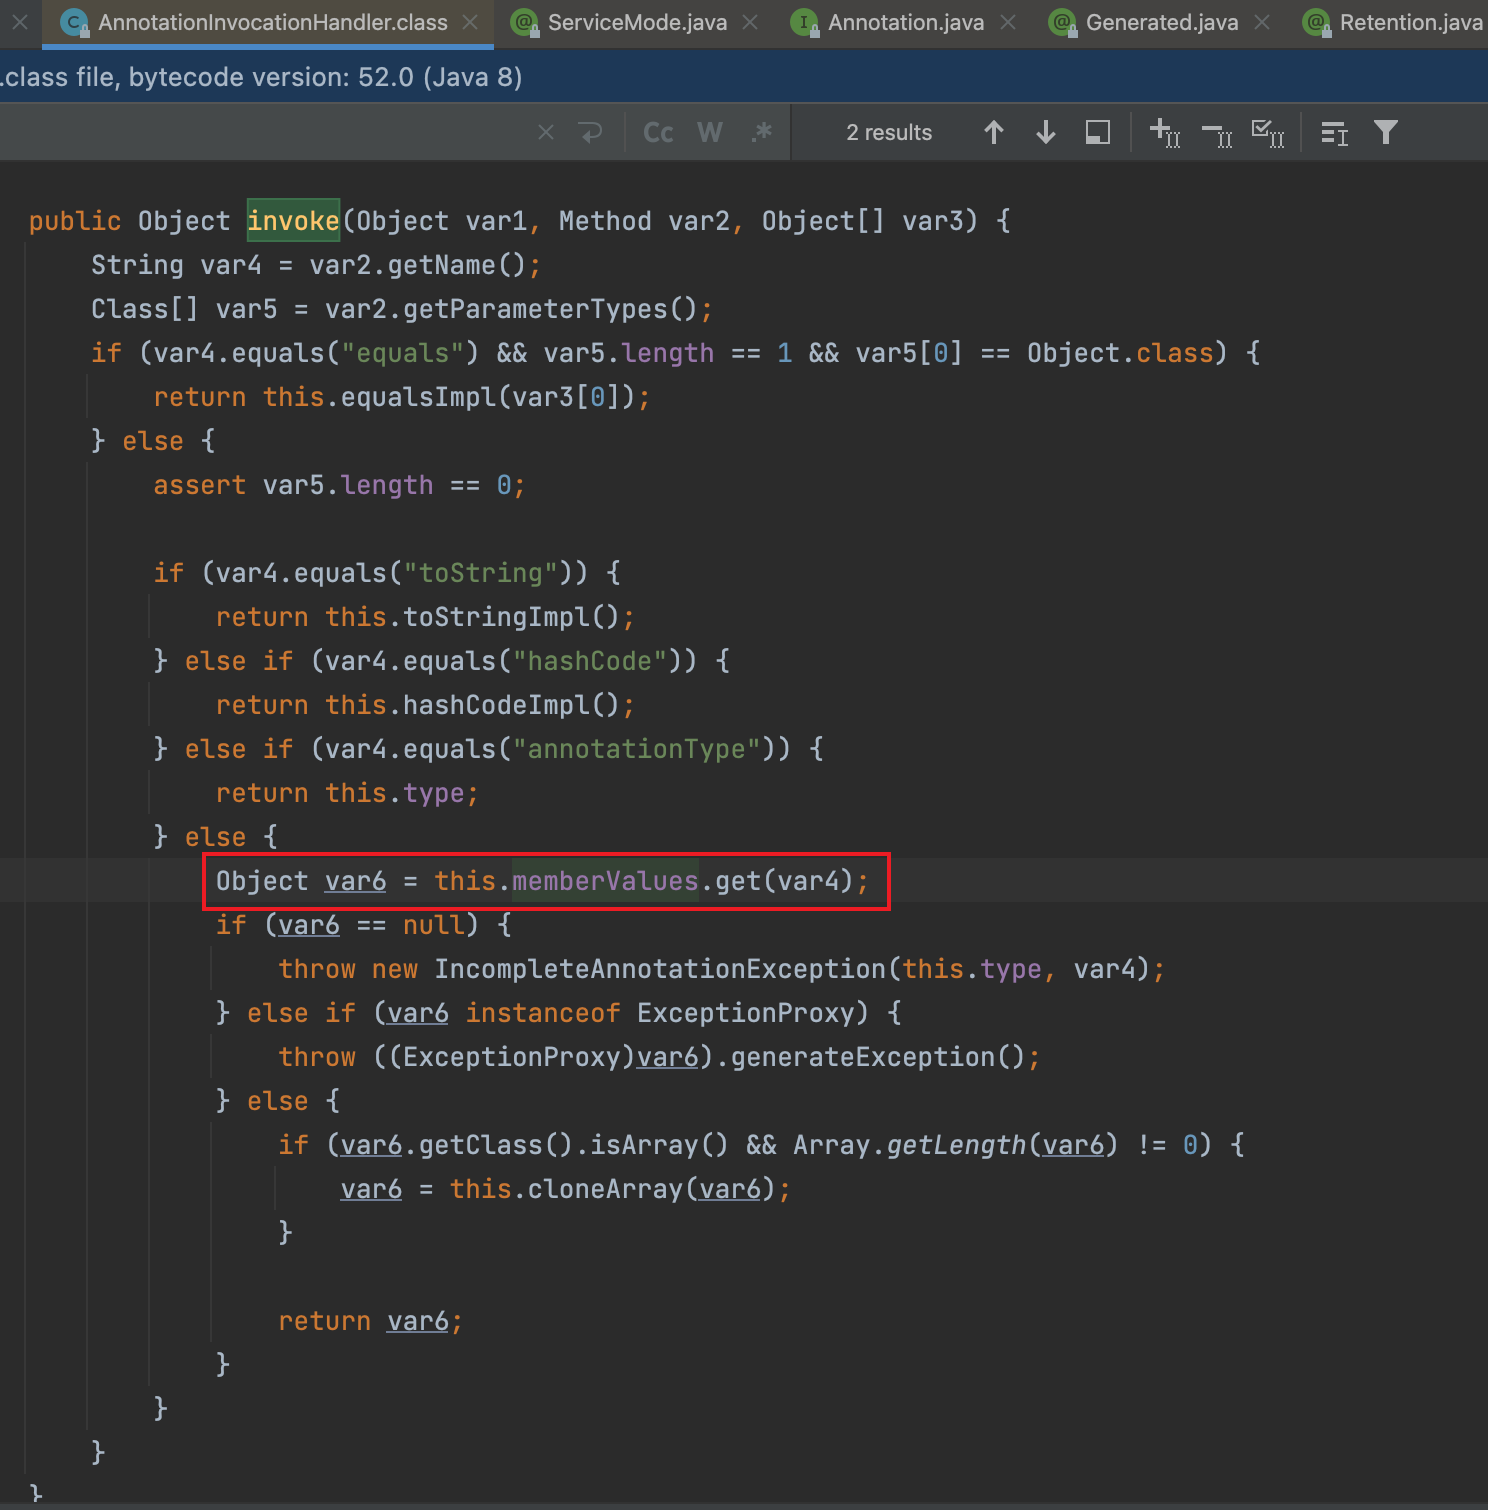The image size is (1488, 1510).
Task: Click the highlighted memberValues field
Action: [x=605, y=880]
